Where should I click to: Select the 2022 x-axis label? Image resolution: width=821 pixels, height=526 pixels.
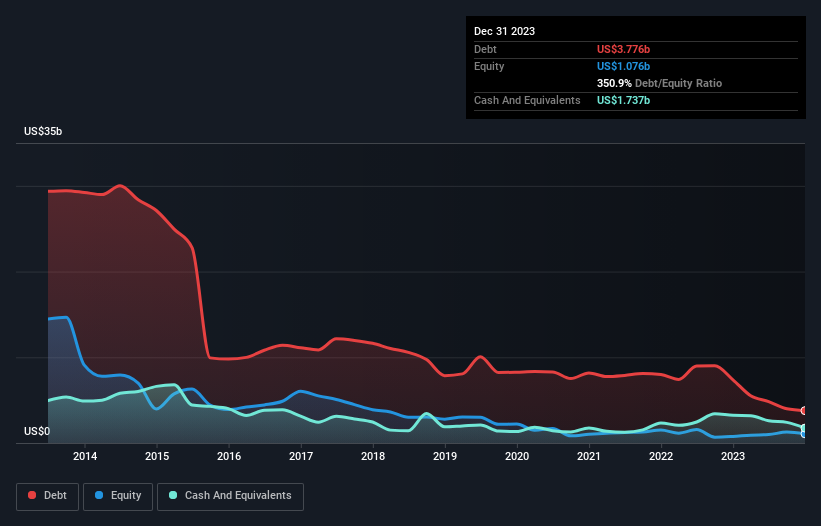pos(661,456)
